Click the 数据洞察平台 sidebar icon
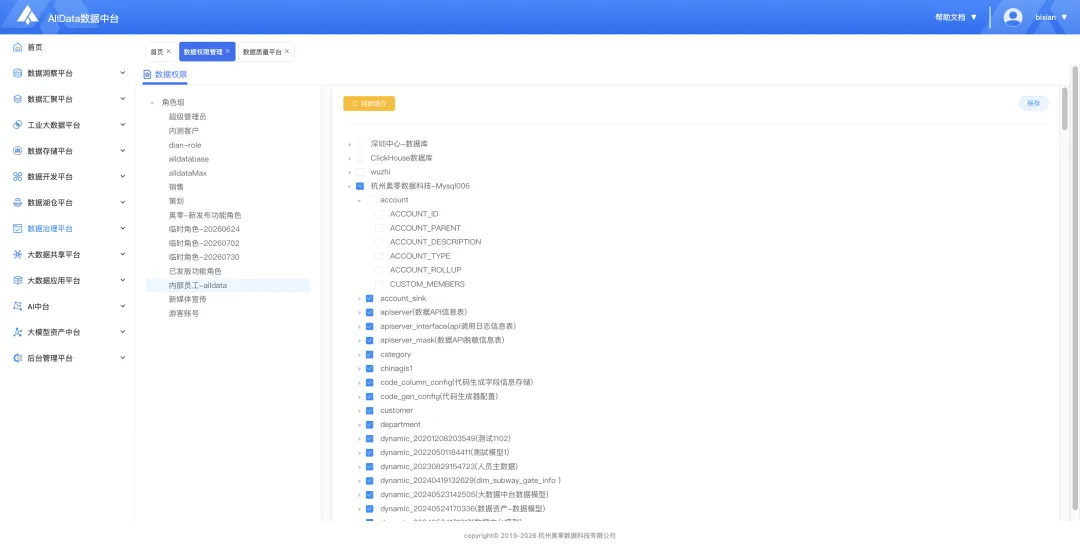The width and height of the screenshot is (1080, 547). (18, 73)
